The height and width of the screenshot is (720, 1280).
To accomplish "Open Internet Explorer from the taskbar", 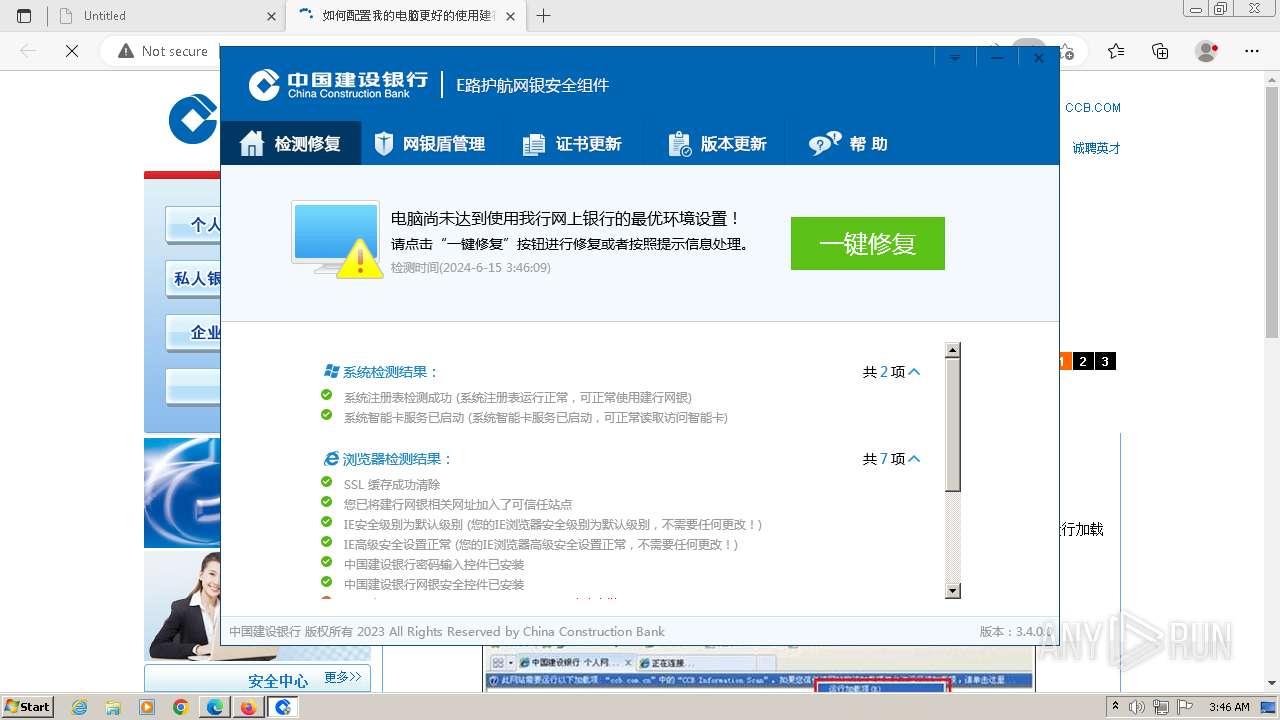I will (x=80, y=707).
